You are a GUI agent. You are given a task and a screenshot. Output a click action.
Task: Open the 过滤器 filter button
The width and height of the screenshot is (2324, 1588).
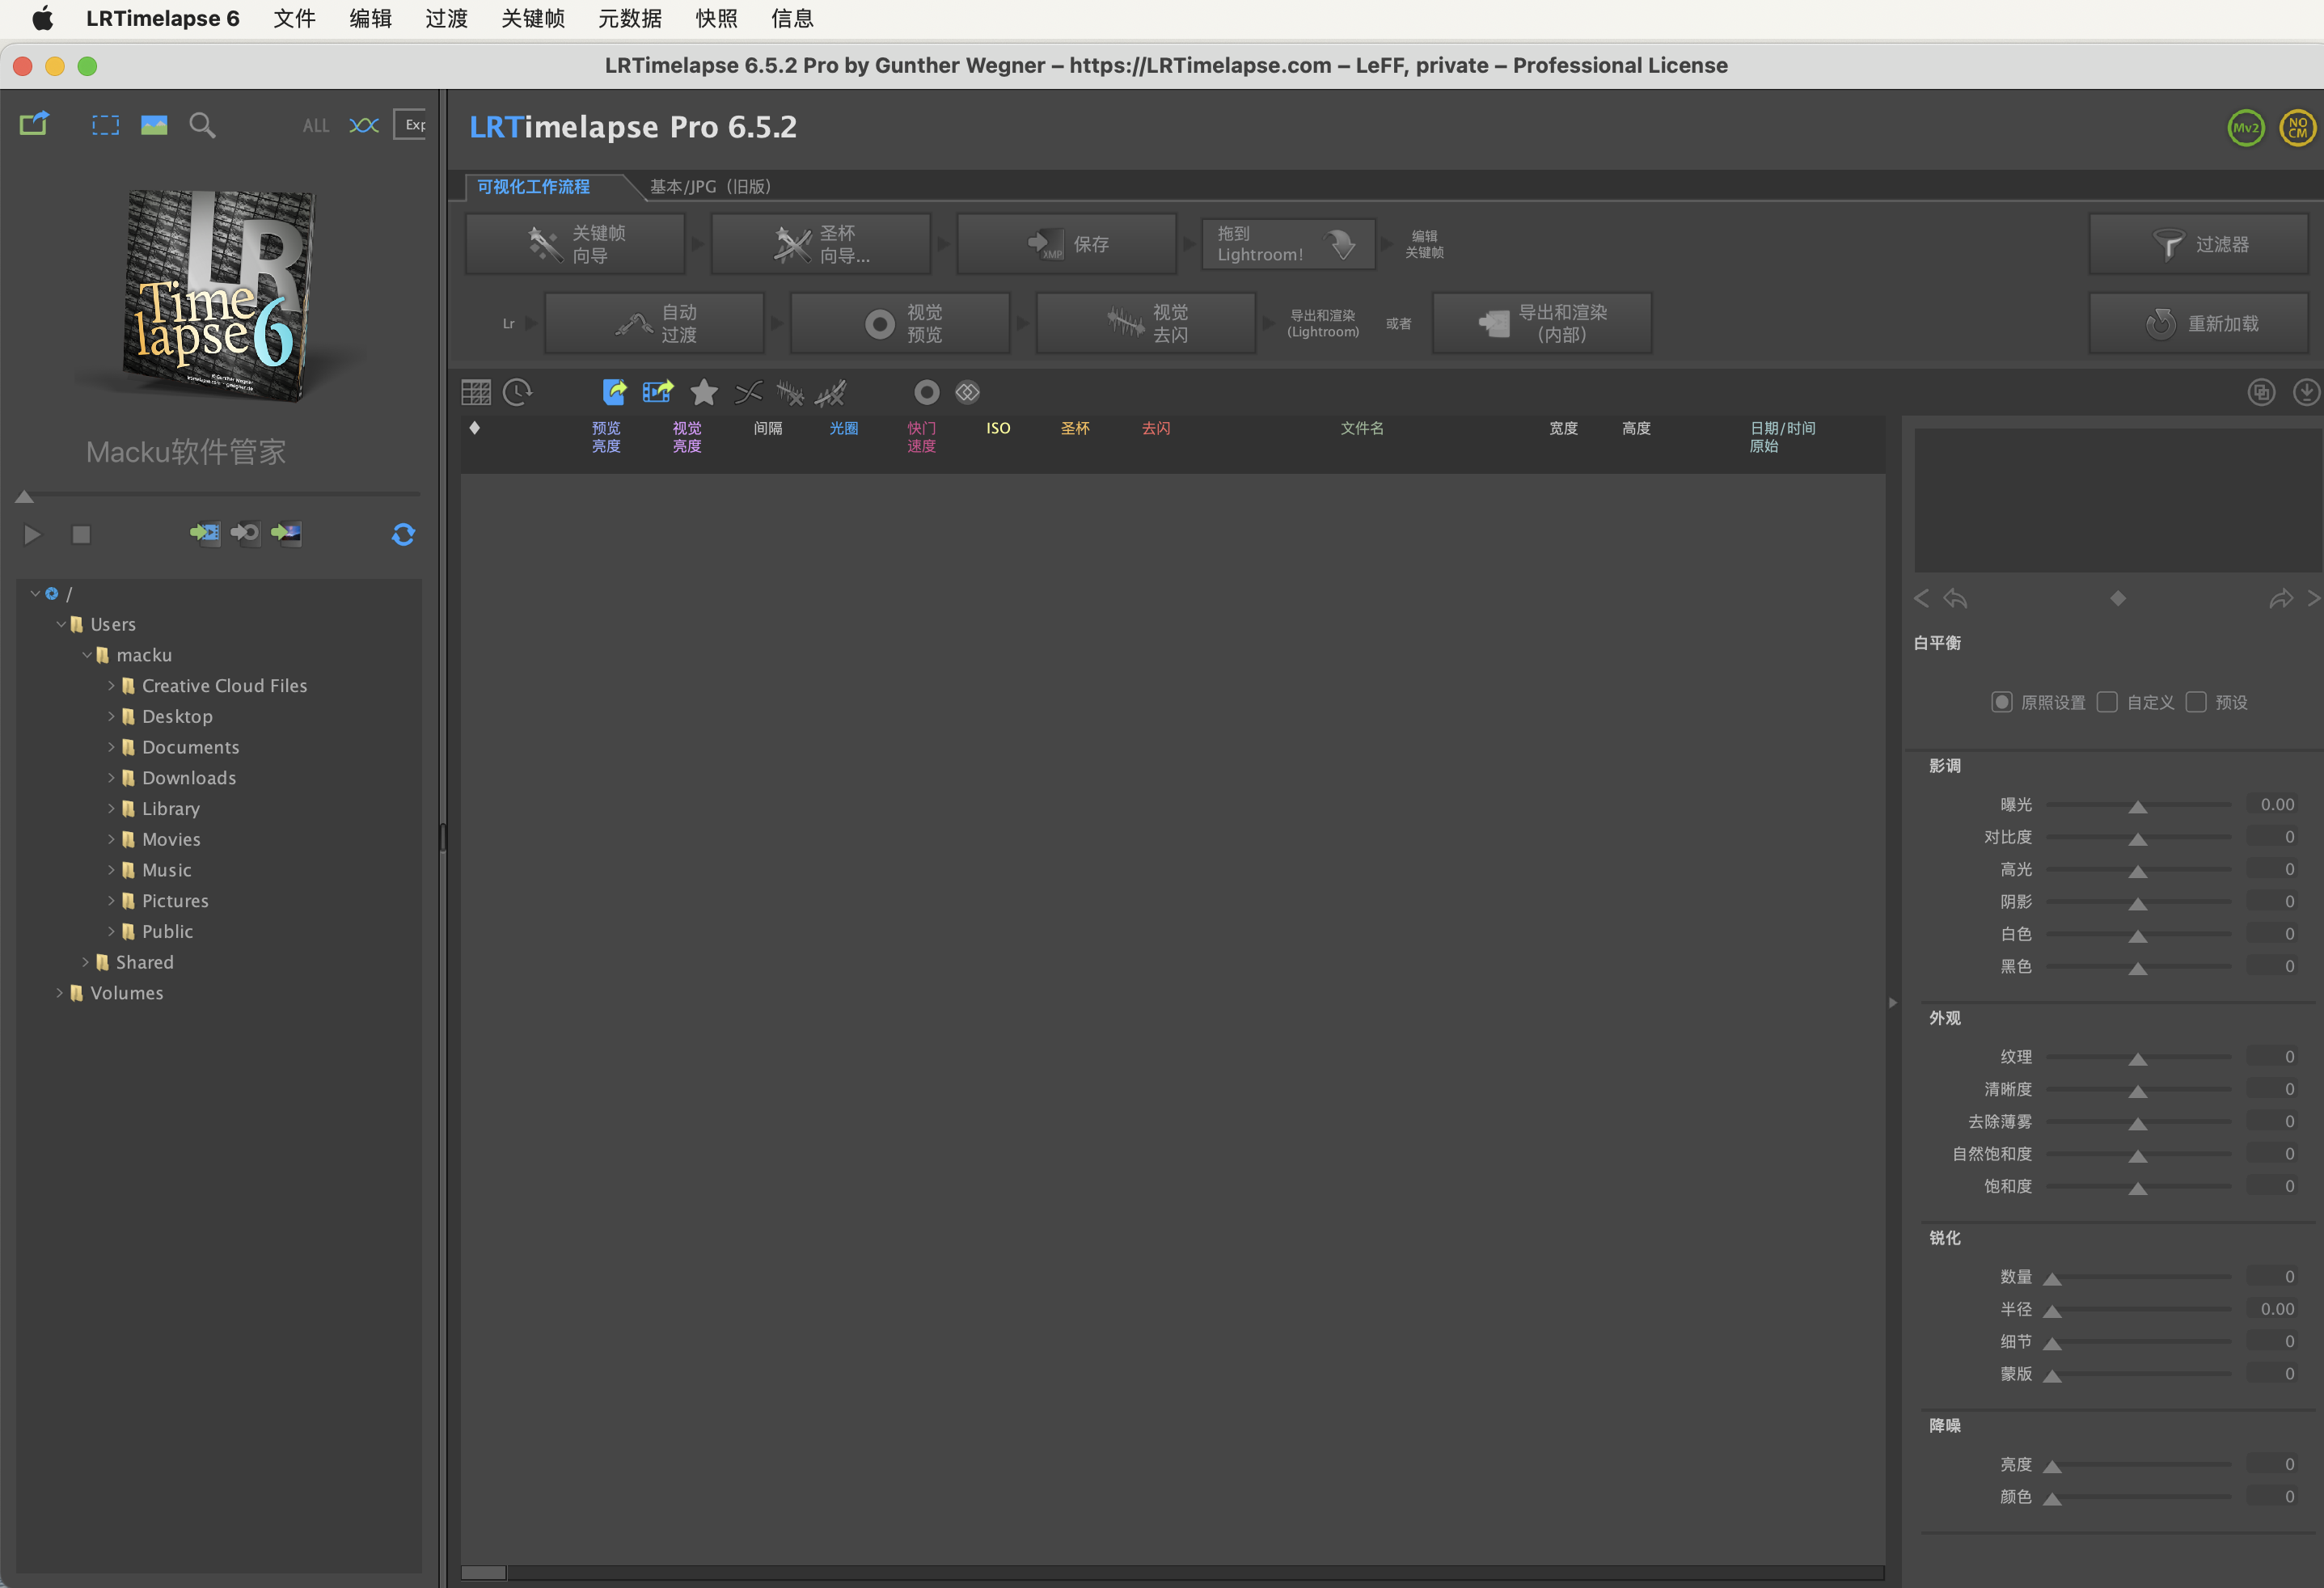click(2198, 244)
